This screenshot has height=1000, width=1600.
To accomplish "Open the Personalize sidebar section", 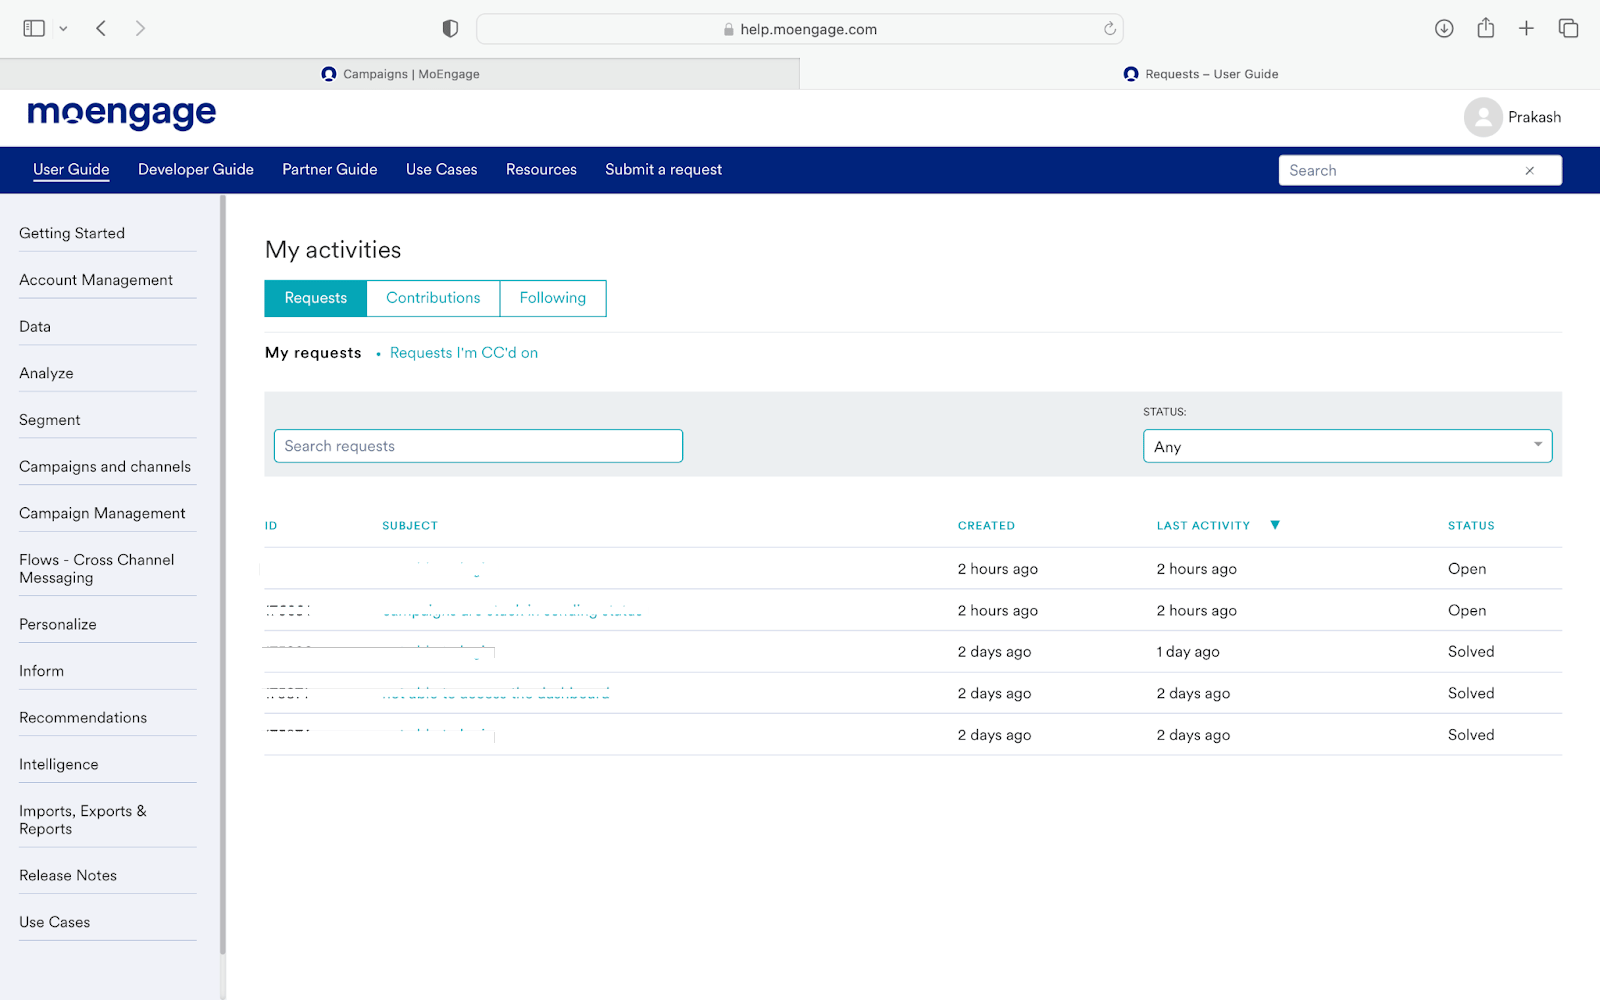I will point(58,624).
